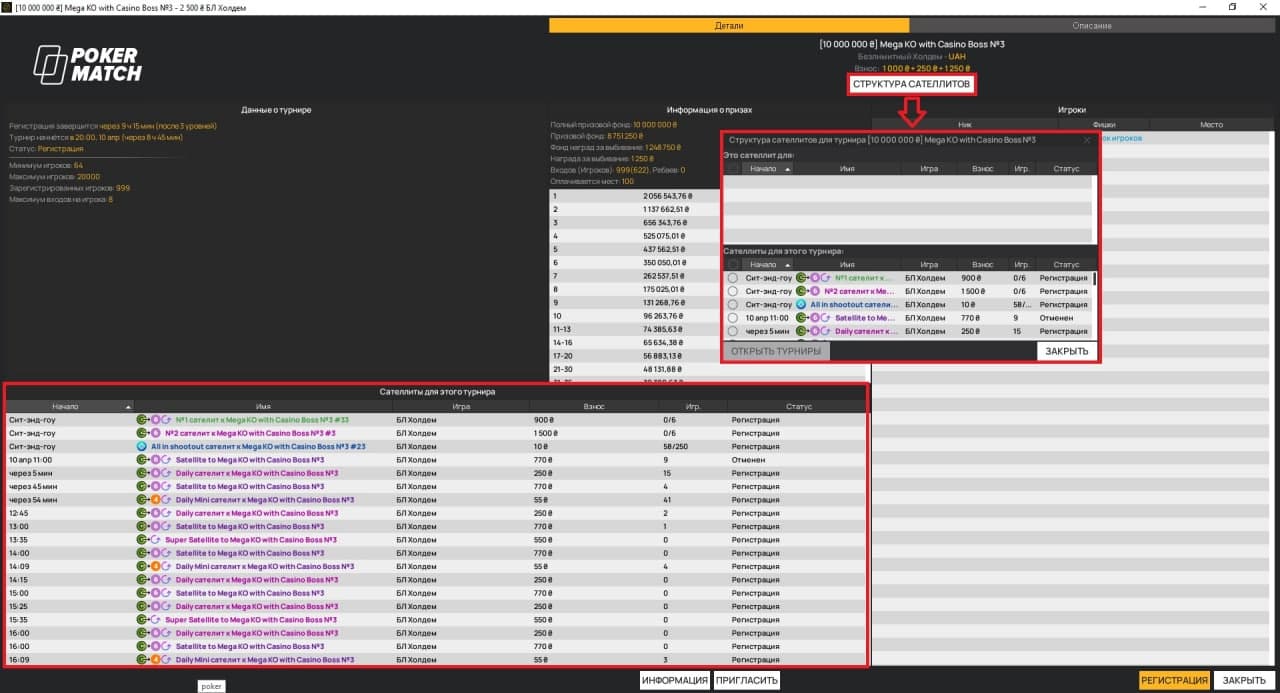The image size is (1280, 693).
Task: Click the purple circle icon in the dialog's №2 сателит row
Action: 814,291
